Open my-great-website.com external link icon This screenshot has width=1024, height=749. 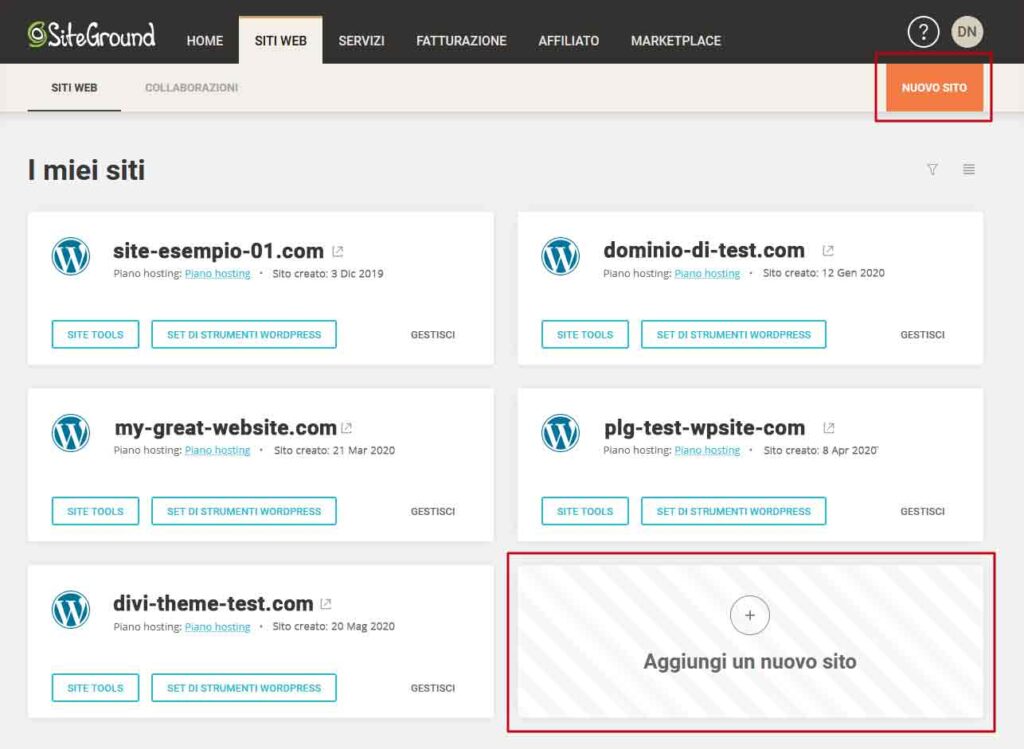pos(347,428)
